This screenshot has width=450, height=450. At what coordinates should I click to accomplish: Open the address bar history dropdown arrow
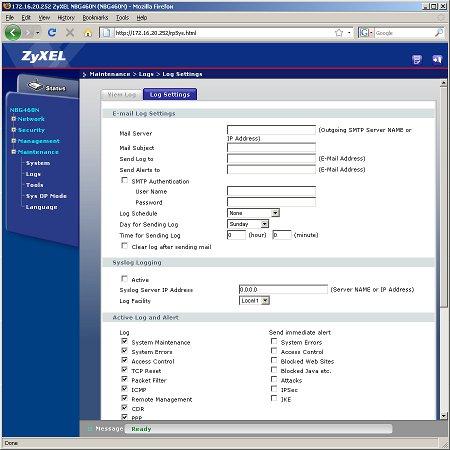(349, 33)
